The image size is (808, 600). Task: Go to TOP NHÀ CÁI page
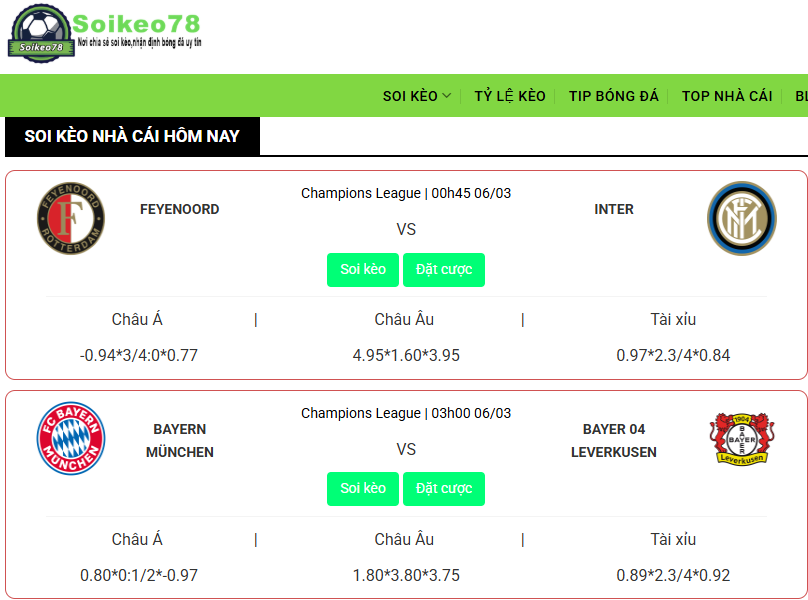pos(727,96)
